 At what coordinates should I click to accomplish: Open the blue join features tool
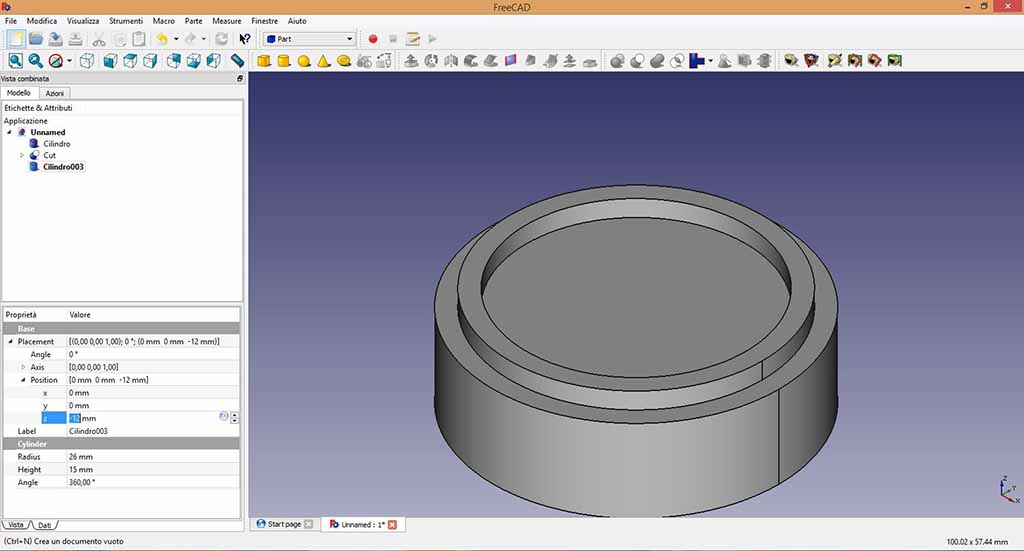pos(697,61)
